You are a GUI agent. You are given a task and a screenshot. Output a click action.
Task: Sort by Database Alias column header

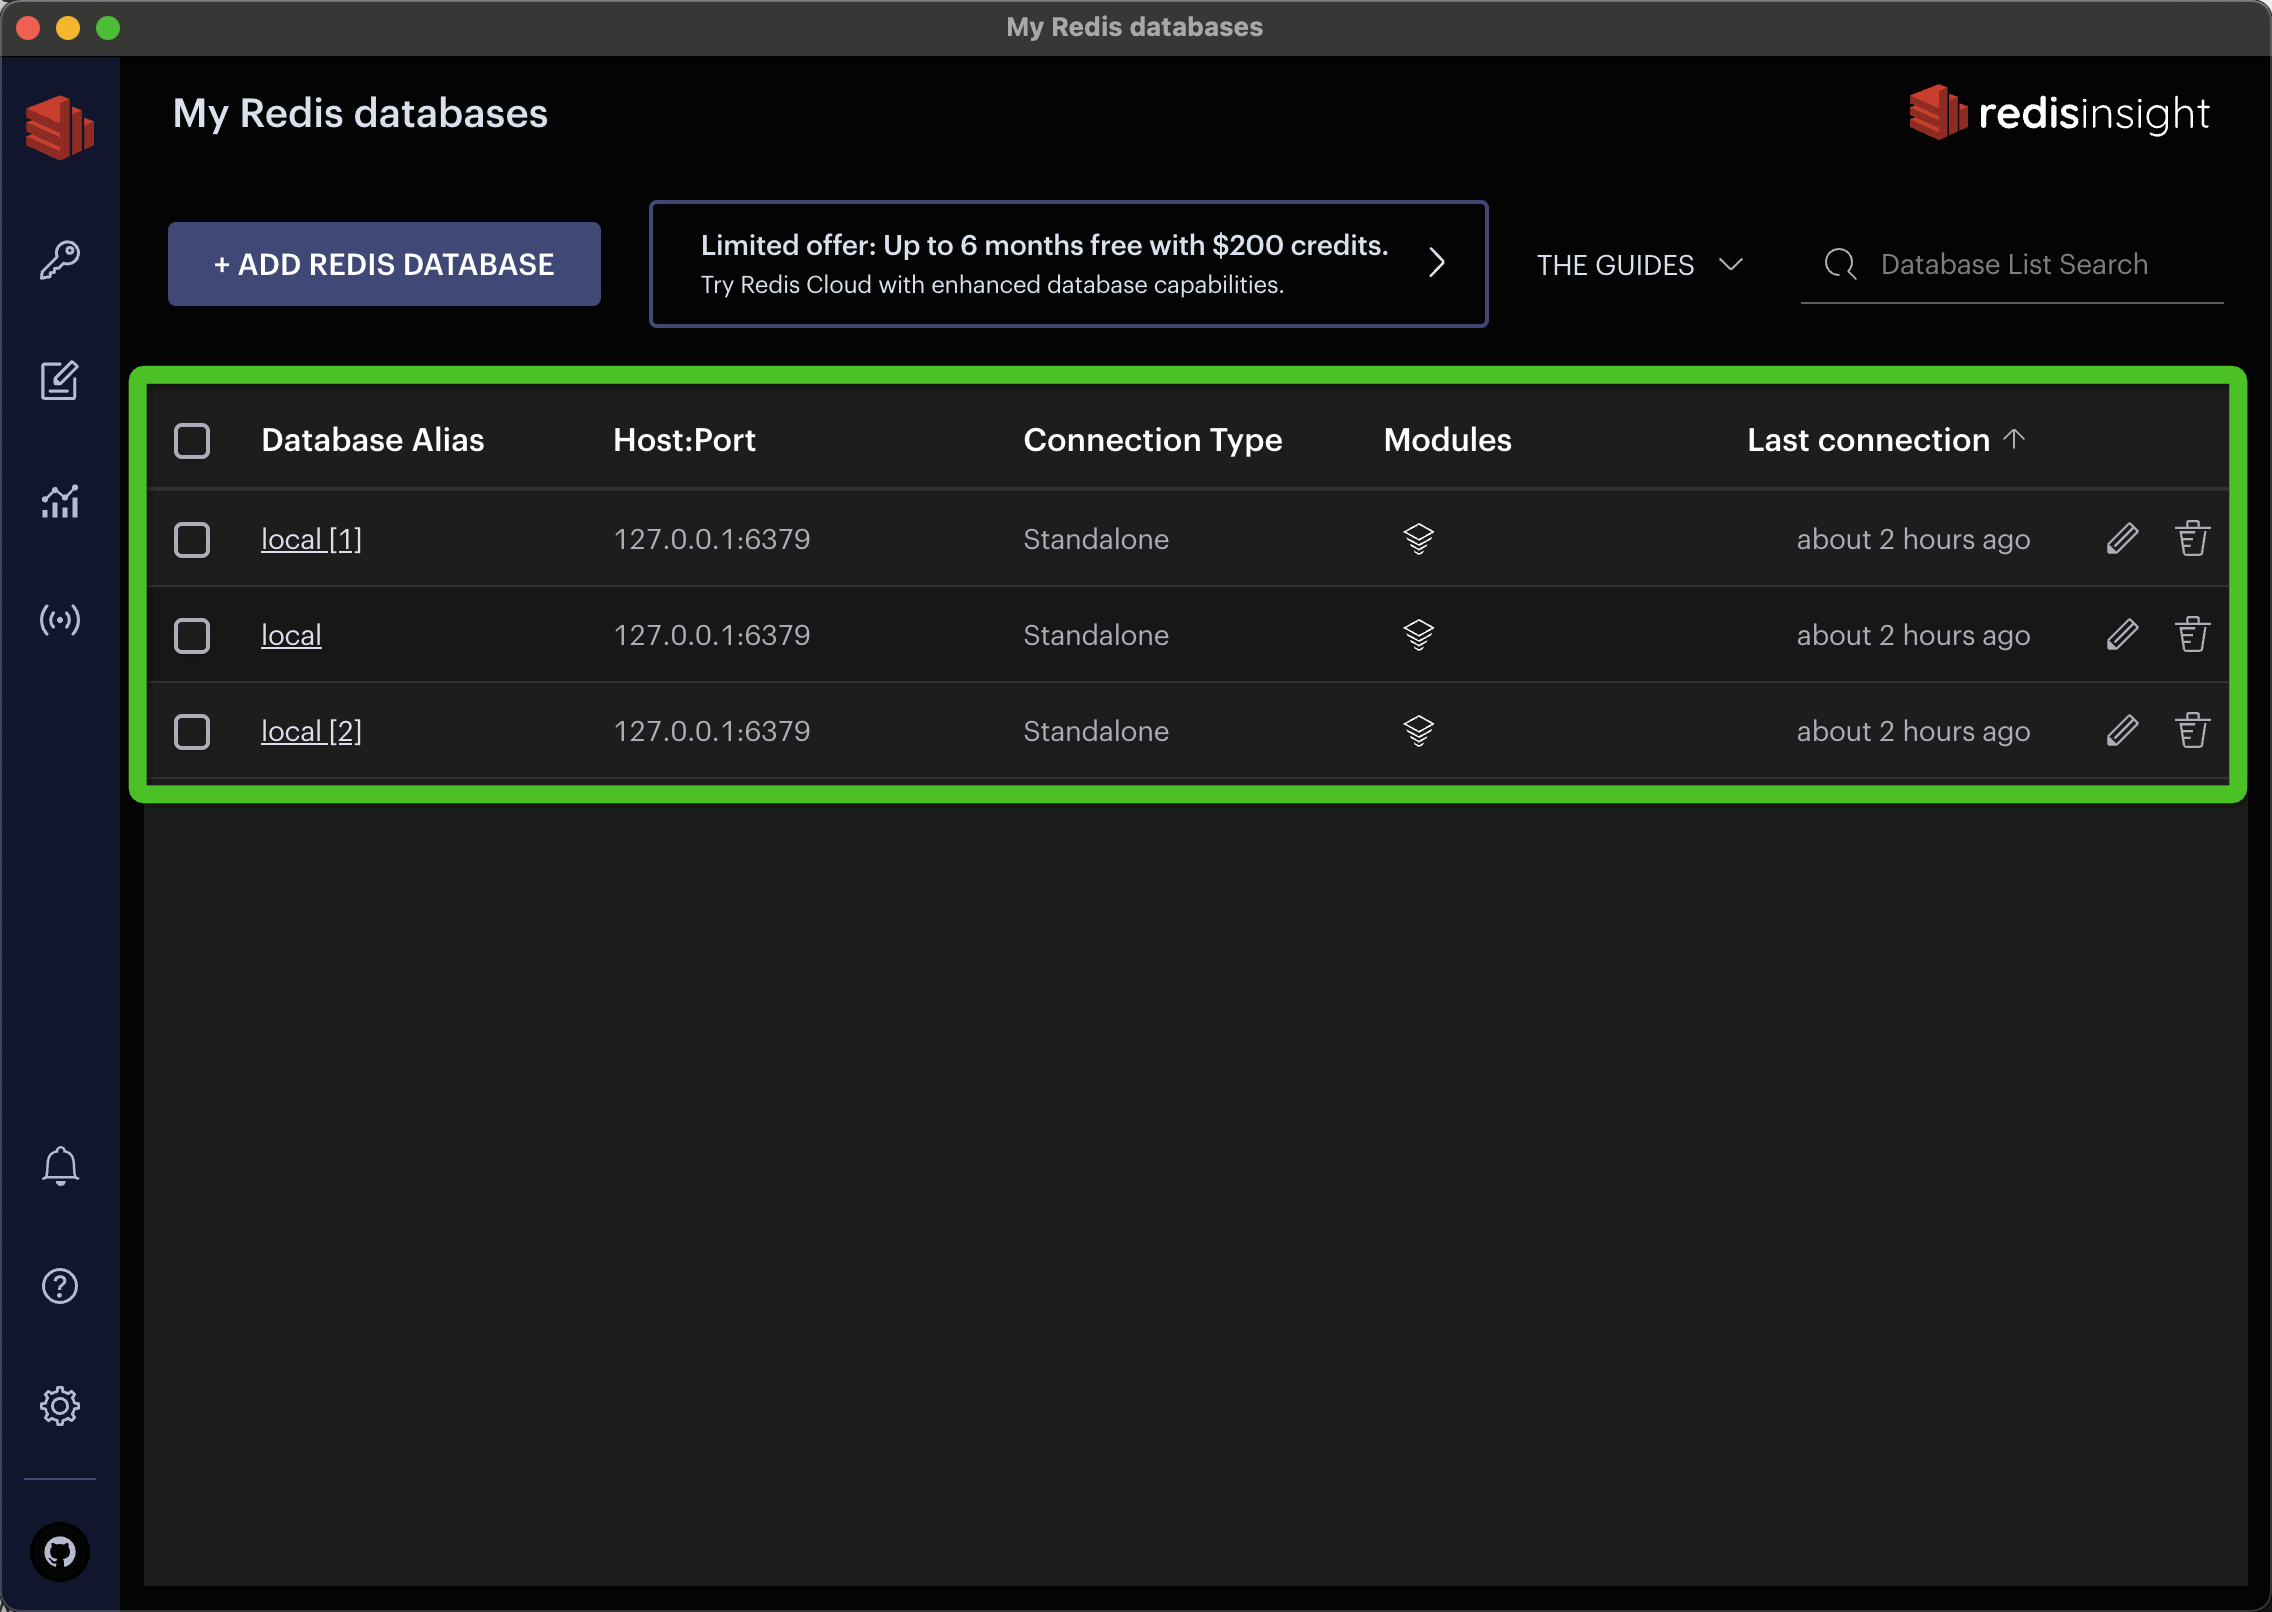pyautogui.click(x=372, y=440)
